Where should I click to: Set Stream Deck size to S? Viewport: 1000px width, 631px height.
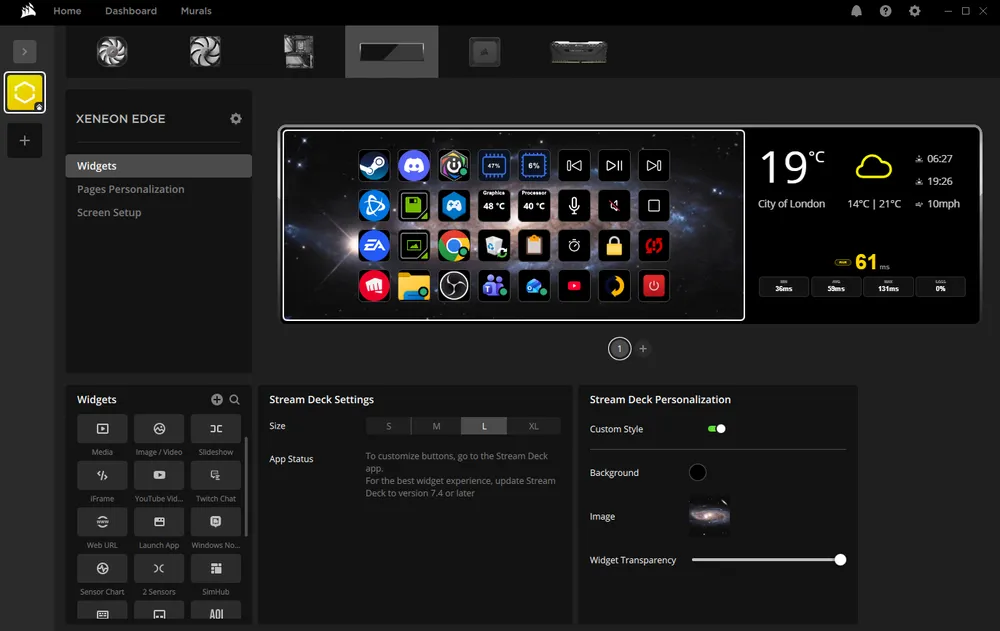[388, 426]
